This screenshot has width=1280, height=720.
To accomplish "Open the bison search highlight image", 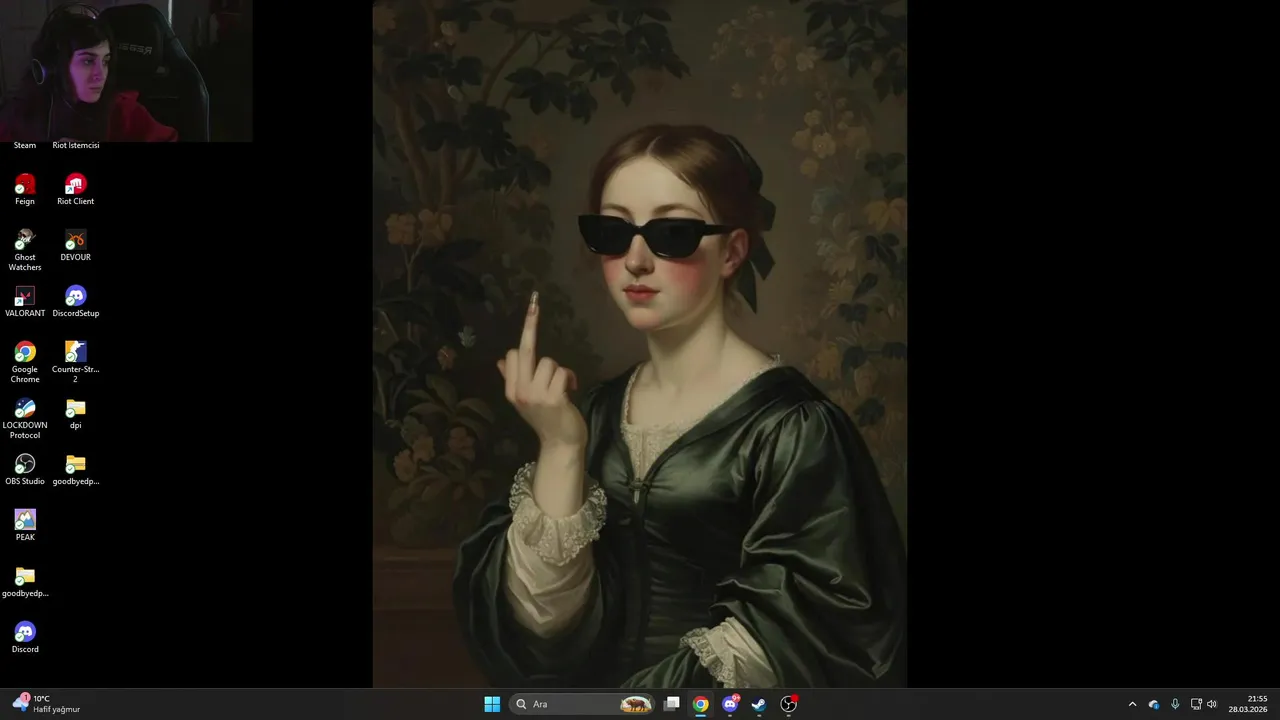I will click(636, 704).
